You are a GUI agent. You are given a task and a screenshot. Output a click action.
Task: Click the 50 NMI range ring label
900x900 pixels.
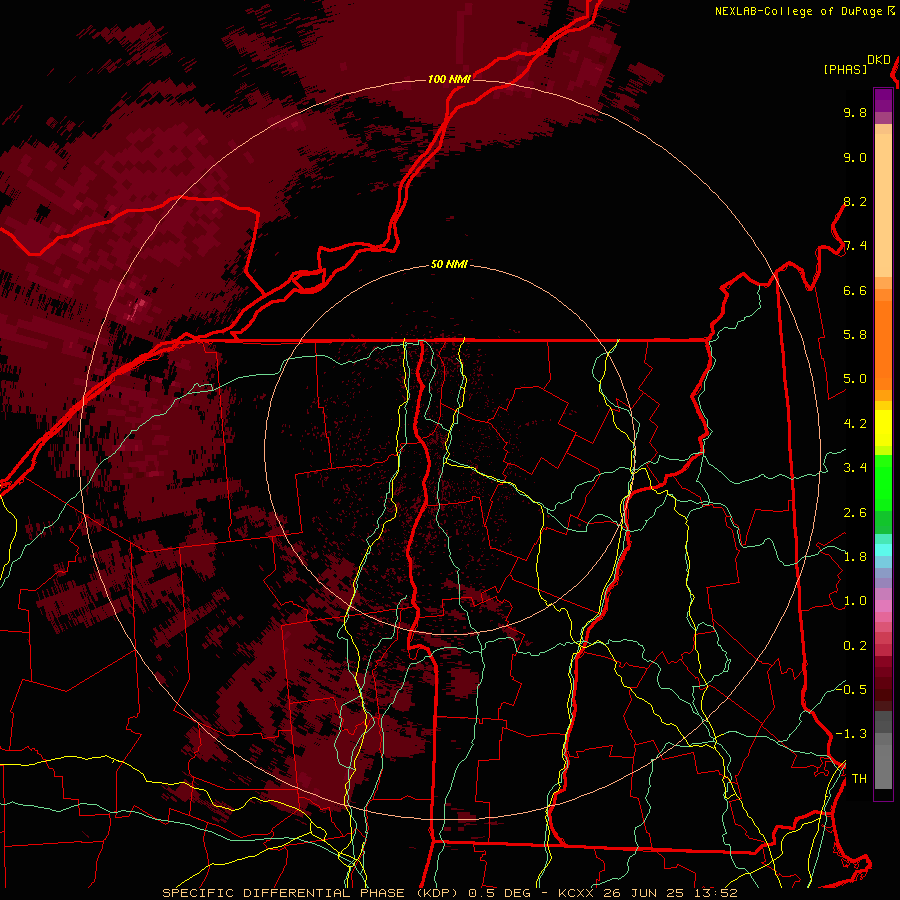click(x=449, y=265)
